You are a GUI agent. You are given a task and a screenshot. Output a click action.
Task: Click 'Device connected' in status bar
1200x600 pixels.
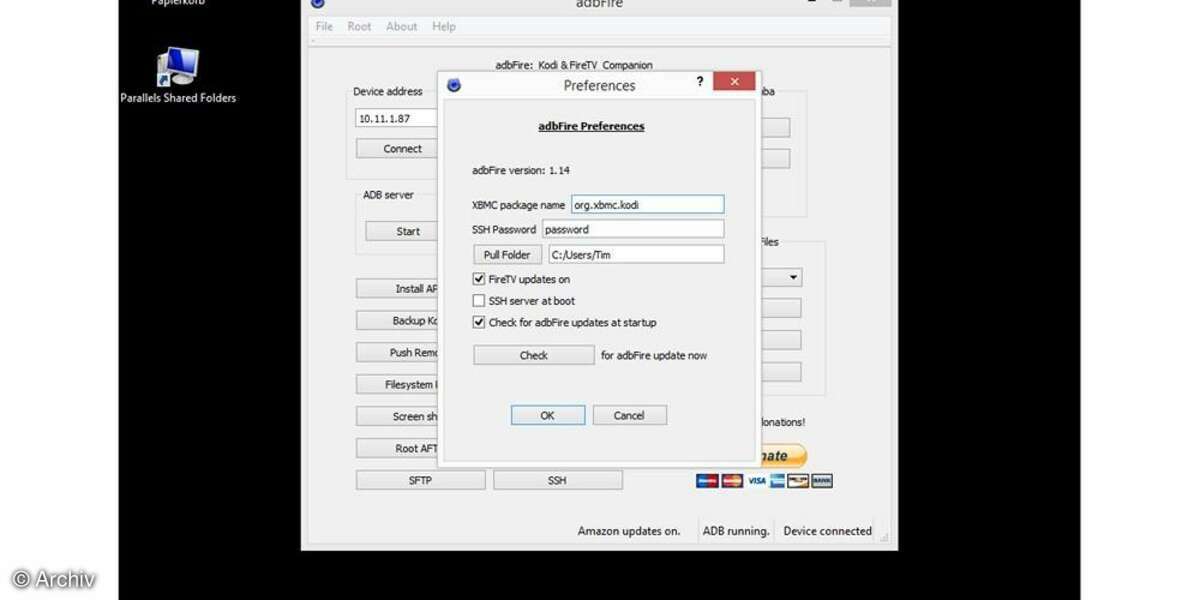coord(827,531)
